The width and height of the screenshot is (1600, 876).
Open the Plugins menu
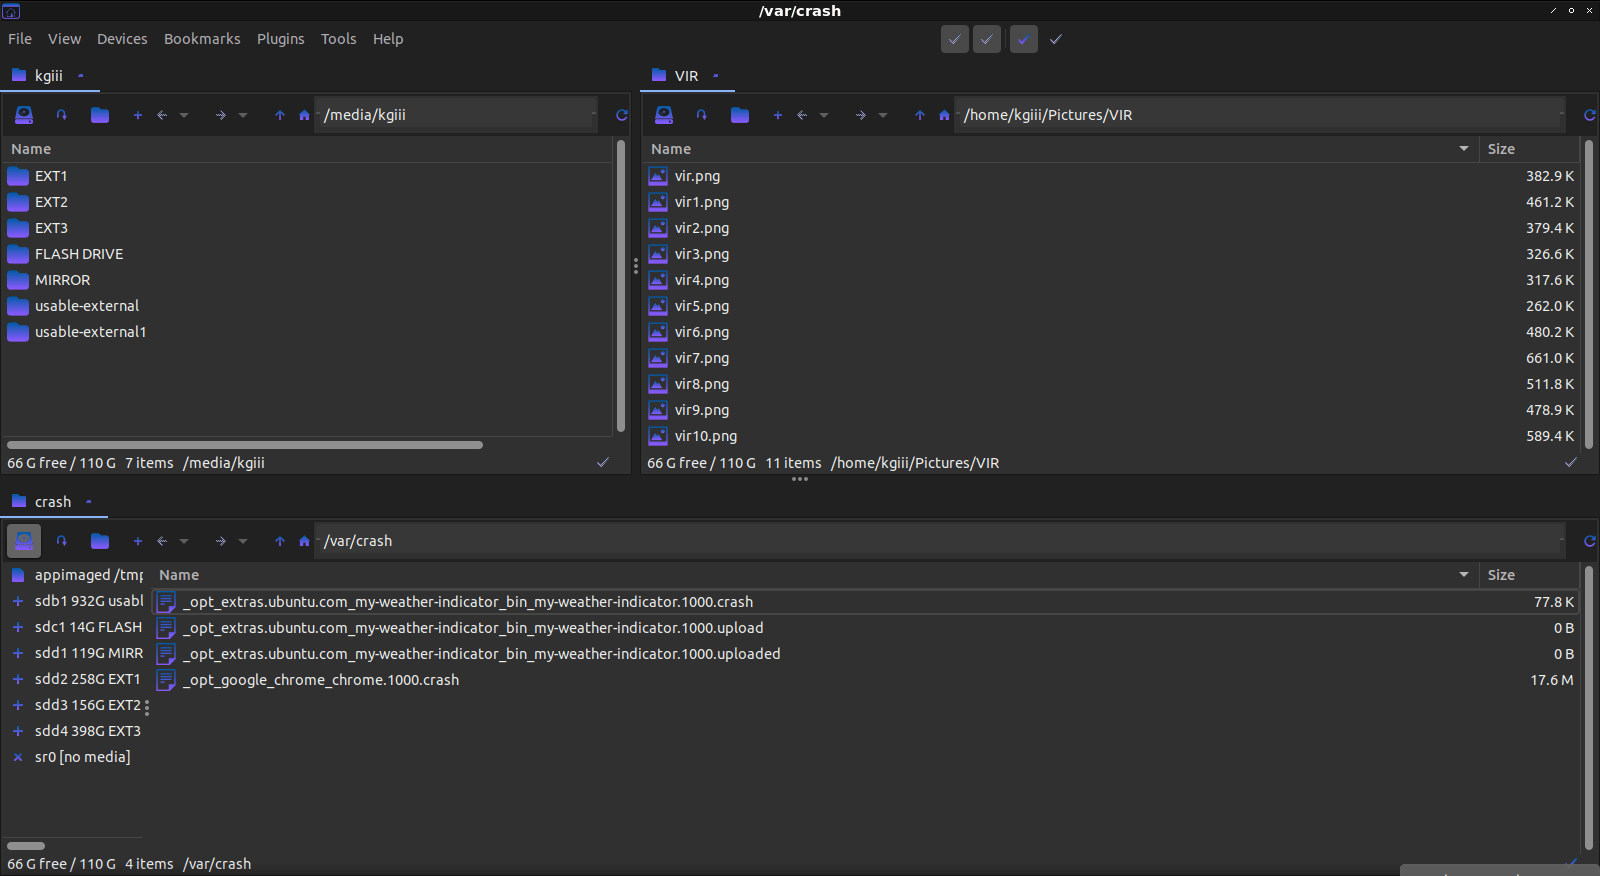(x=280, y=39)
